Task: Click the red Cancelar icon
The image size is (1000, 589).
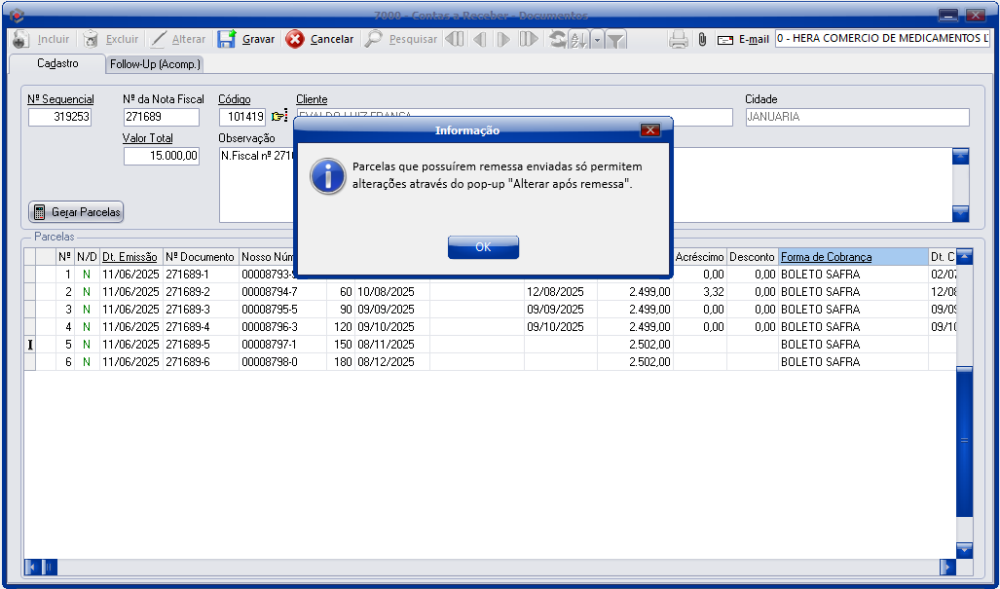Action: (x=295, y=40)
